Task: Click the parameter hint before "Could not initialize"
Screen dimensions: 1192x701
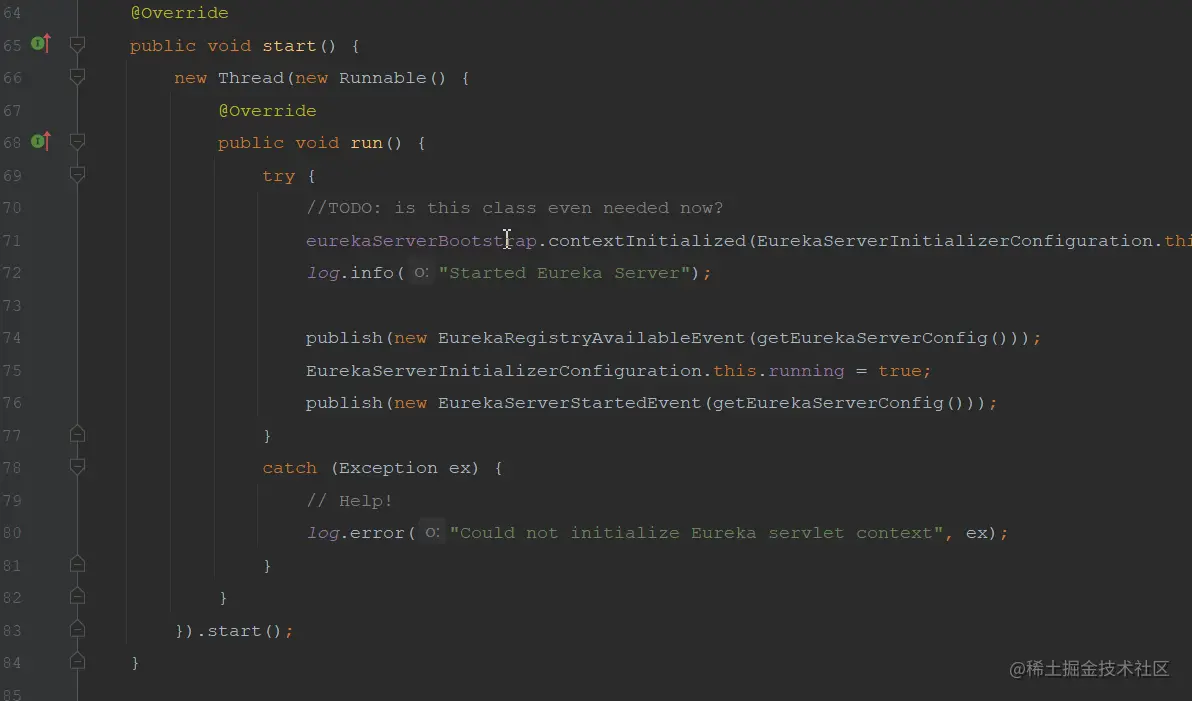Action: 432,532
